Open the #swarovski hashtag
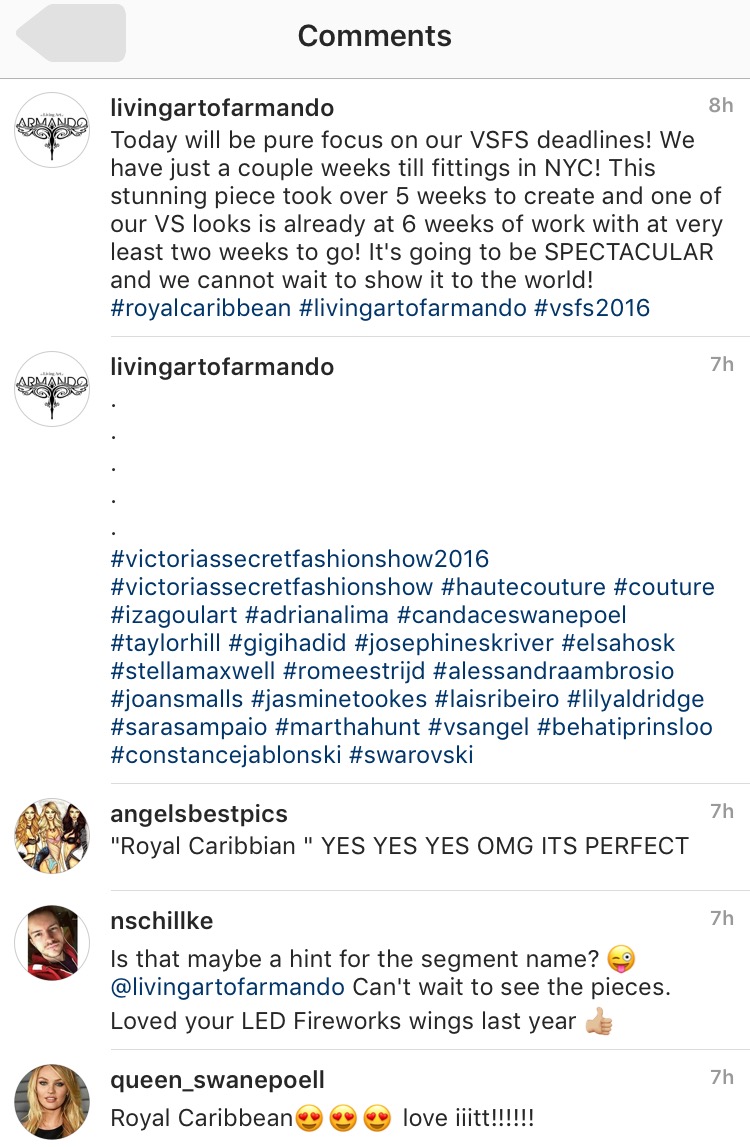Screen dimensions: 750x1147 click(411, 754)
